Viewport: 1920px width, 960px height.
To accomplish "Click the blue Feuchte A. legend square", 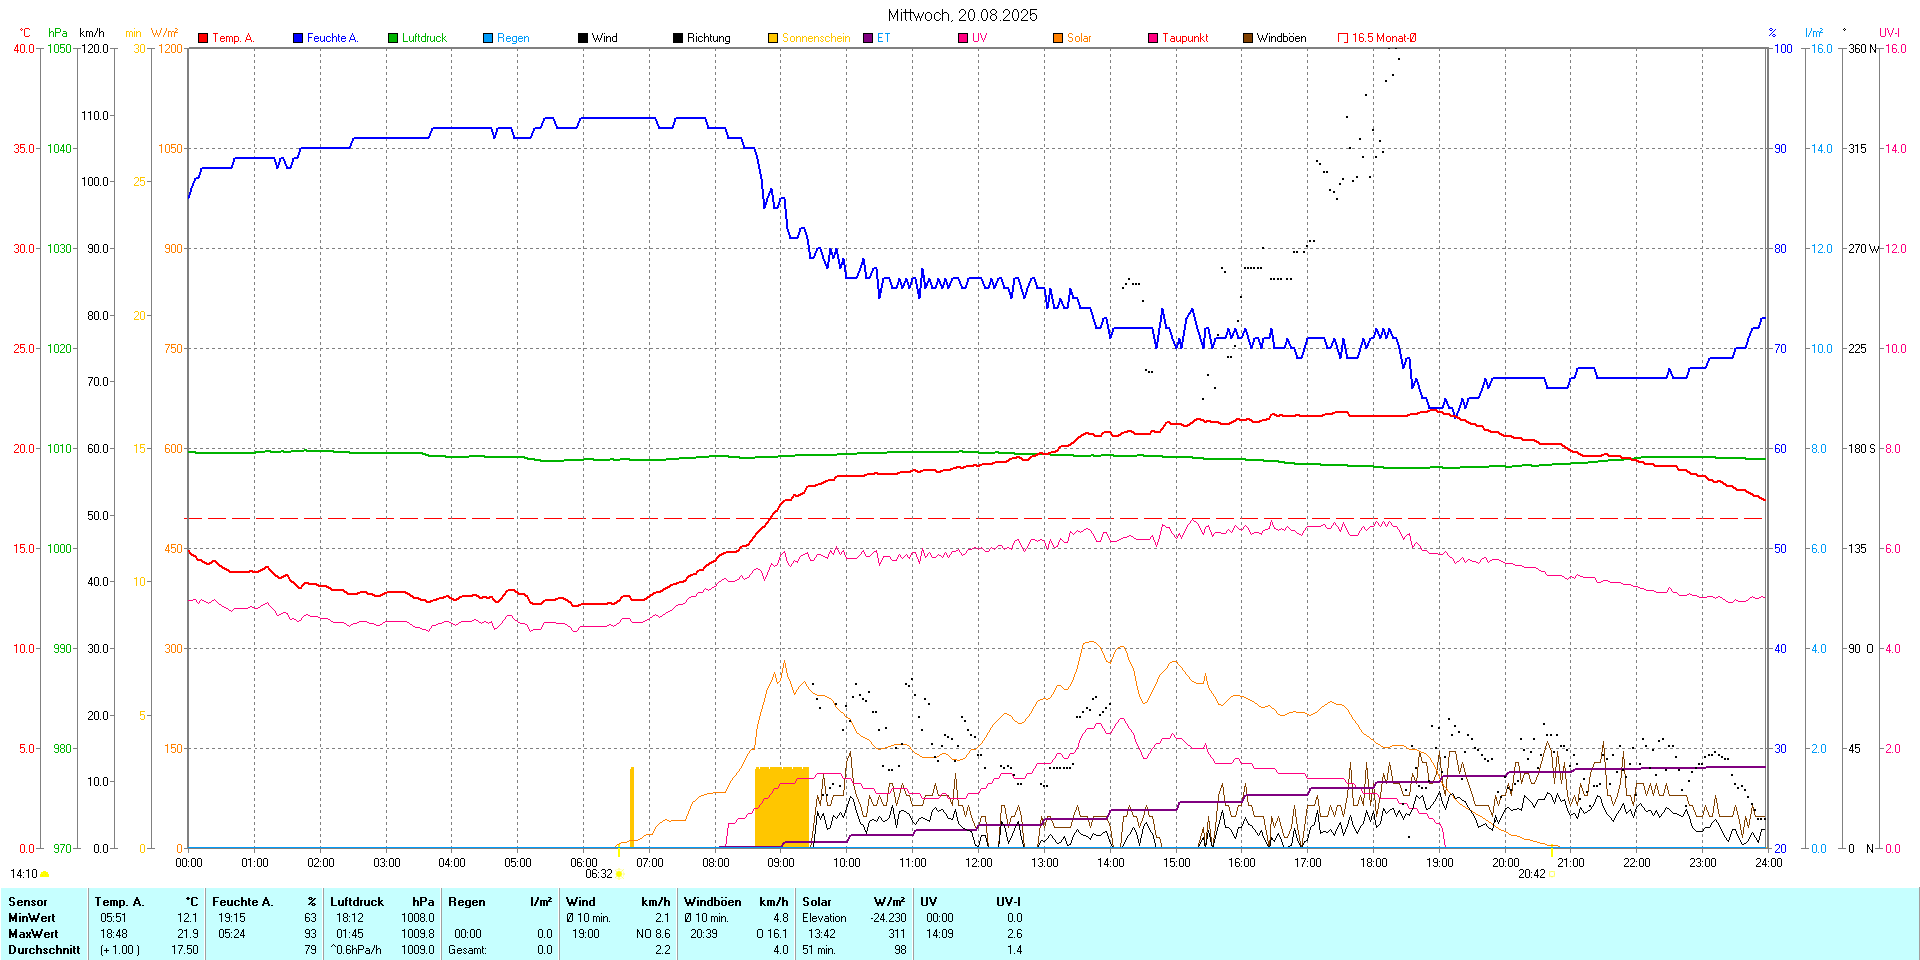I will point(298,38).
